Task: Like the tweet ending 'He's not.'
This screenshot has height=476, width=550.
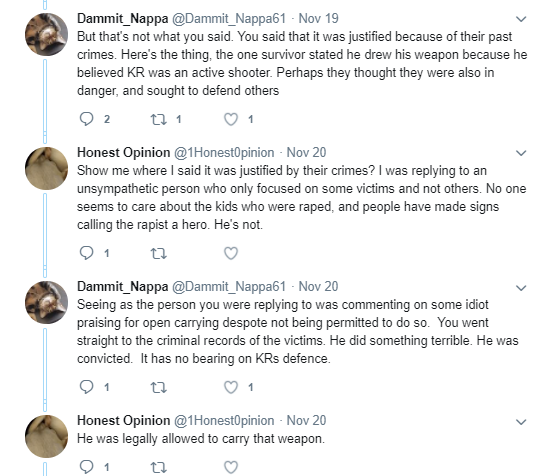Action: coord(231,253)
